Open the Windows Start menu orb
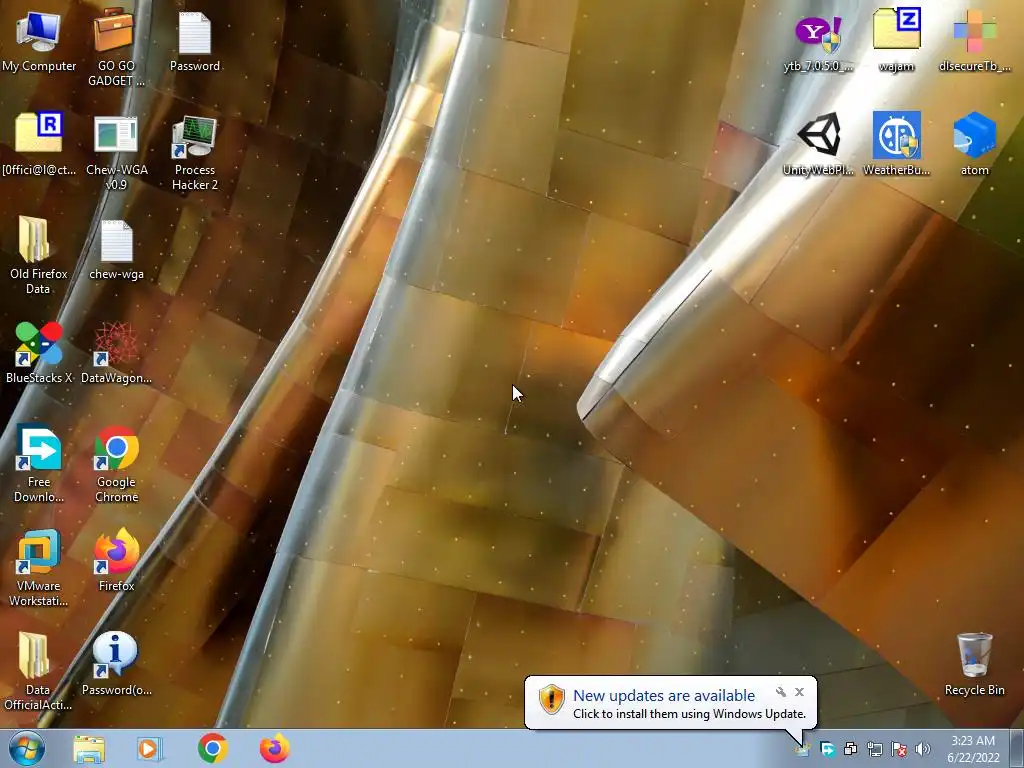The width and height of the screenshot is (1024, 768). (x=27, y=748)
